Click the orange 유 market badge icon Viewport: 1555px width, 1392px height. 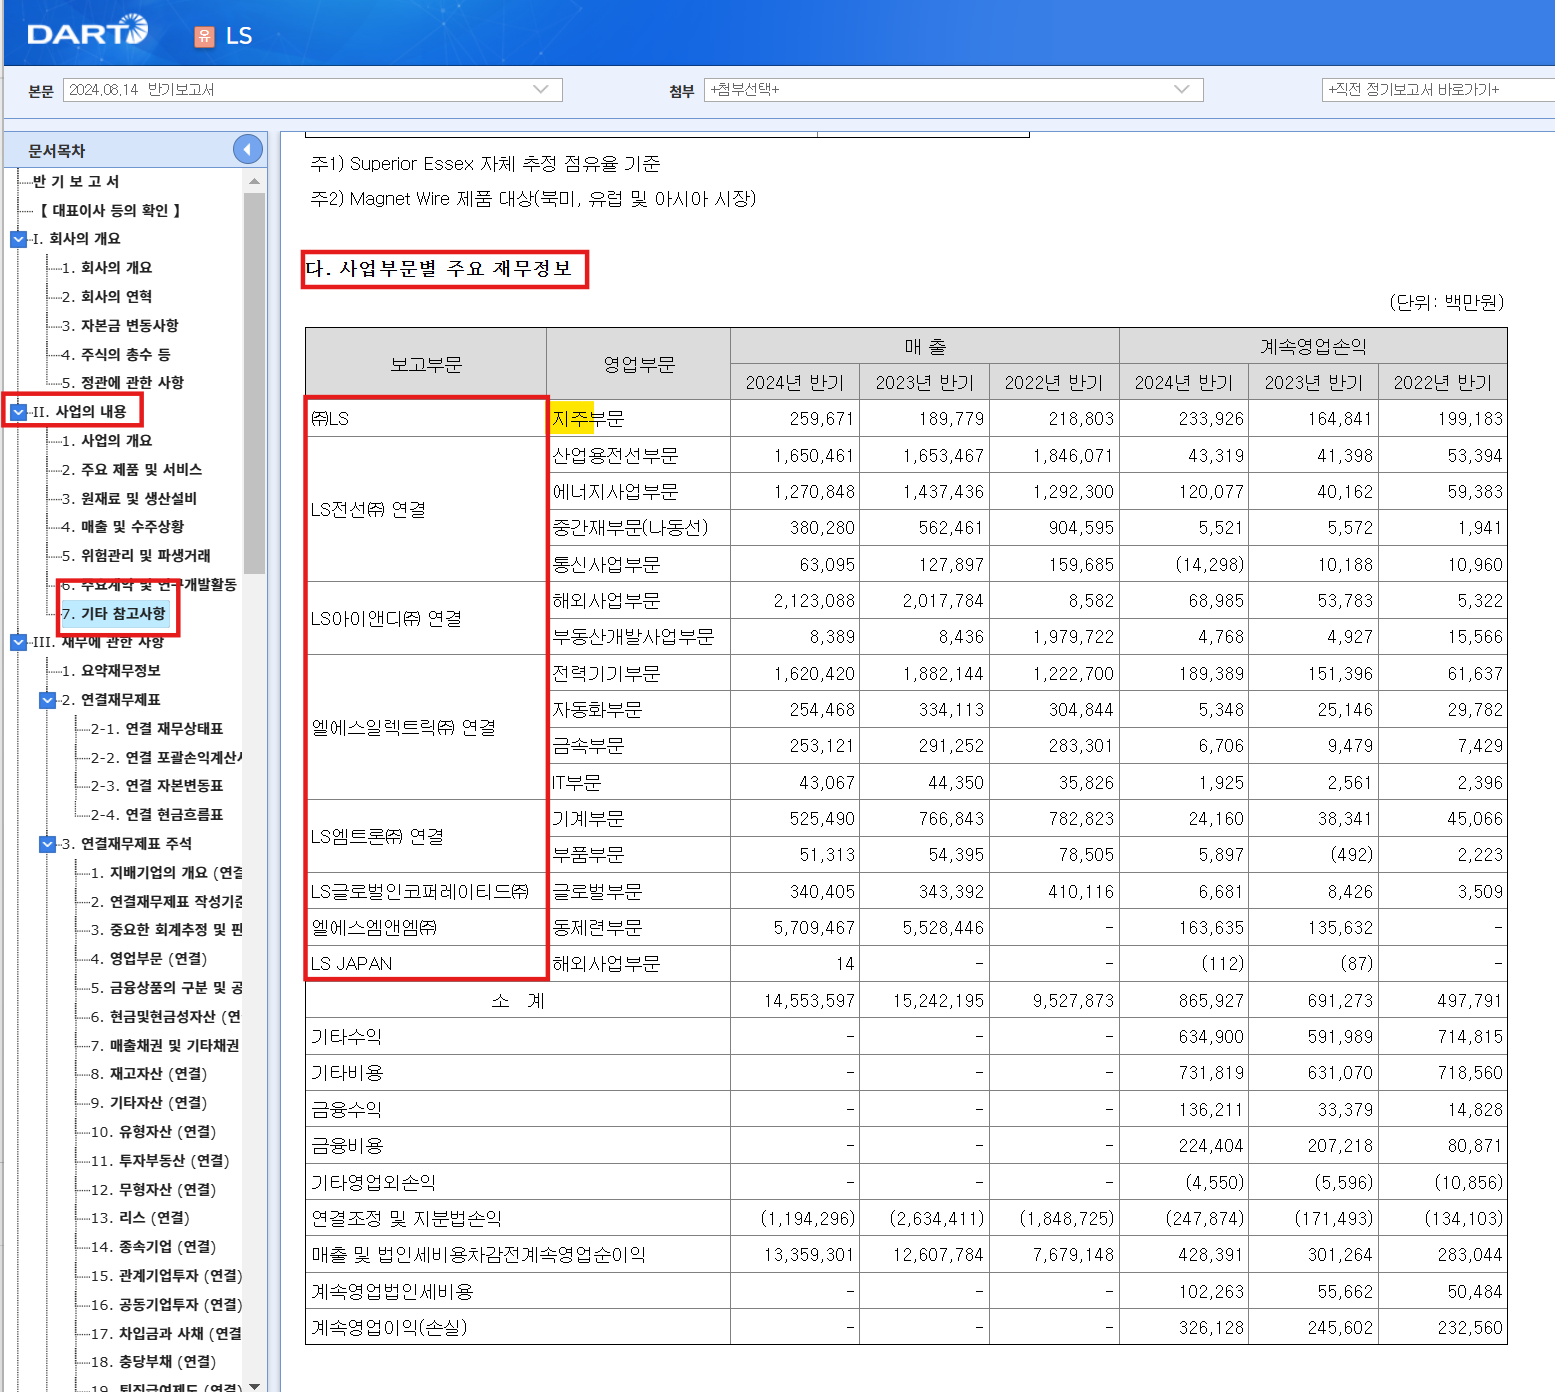(x=204, y=36)
